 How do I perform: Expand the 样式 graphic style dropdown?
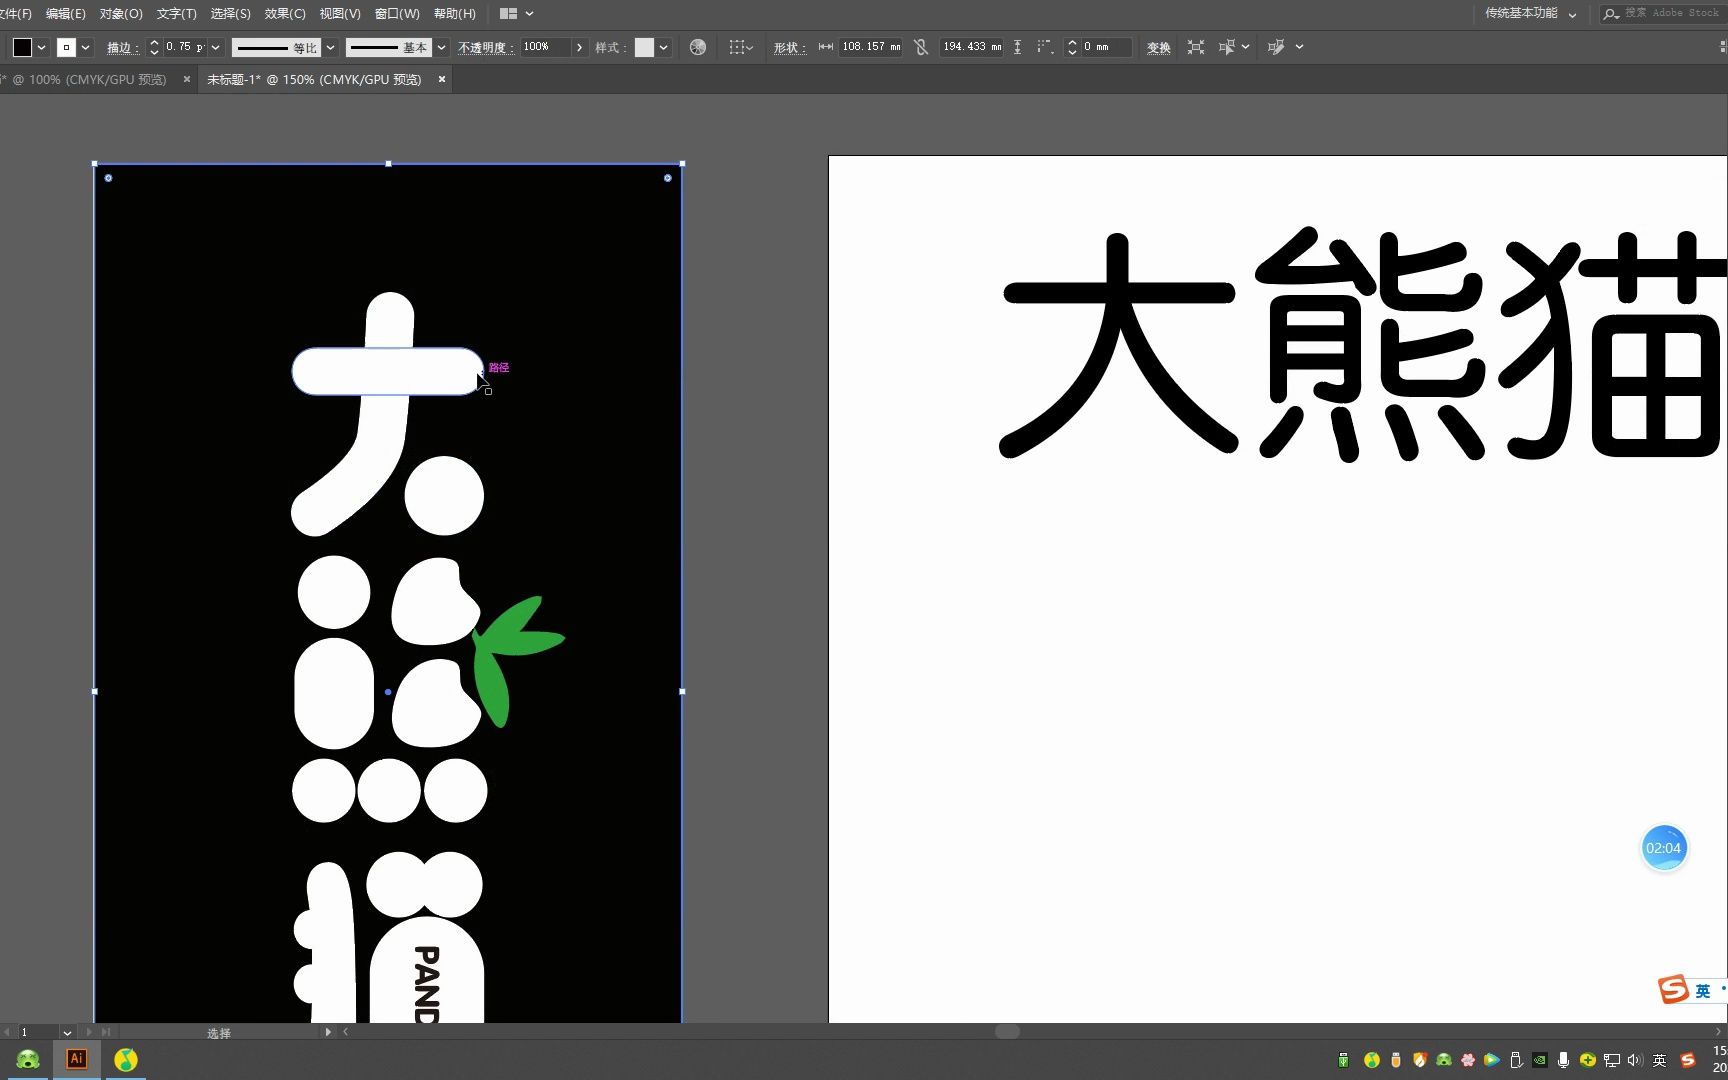pyautogui.click(x=663, y=47)
